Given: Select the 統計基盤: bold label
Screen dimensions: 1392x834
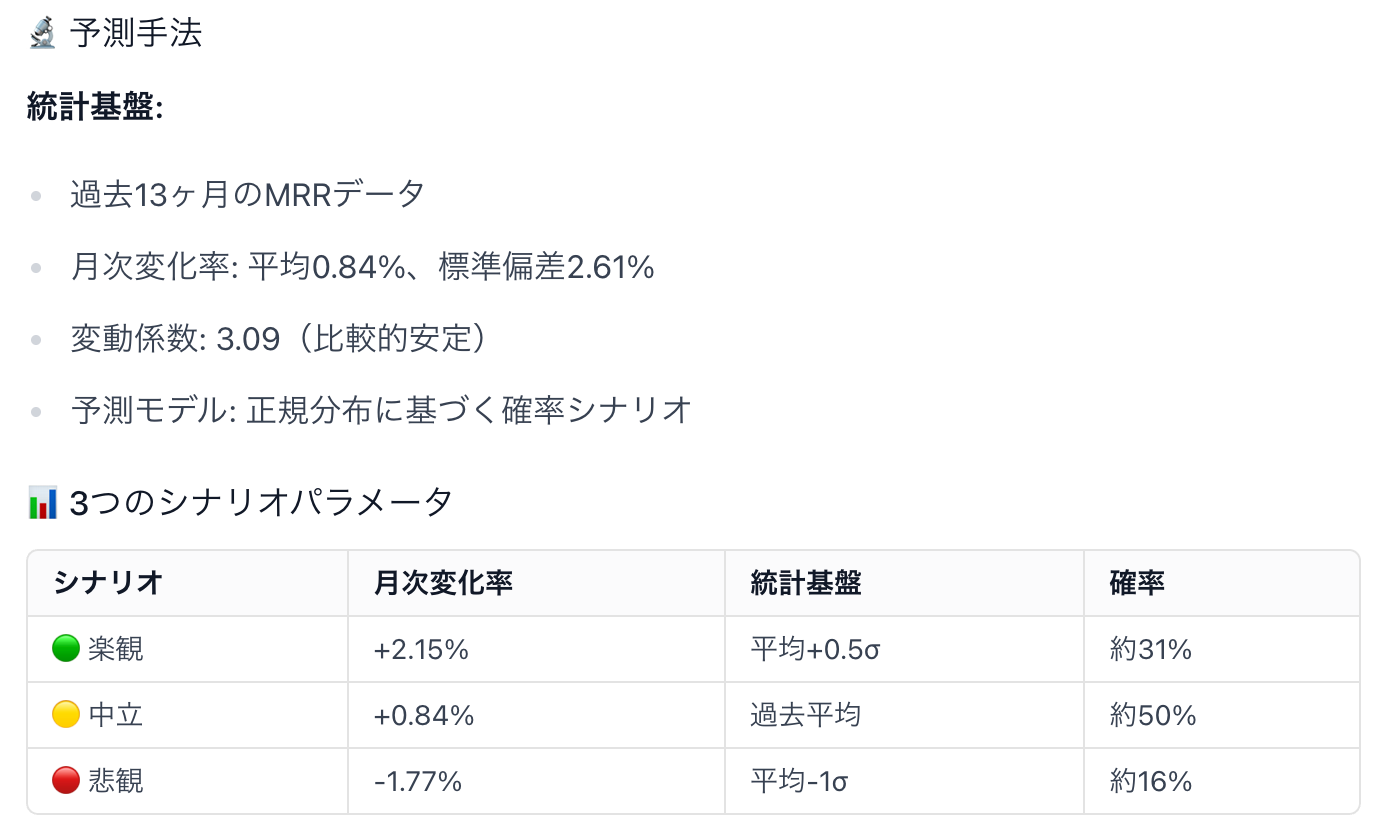Looking at the screenshot, I should (95, 108).
